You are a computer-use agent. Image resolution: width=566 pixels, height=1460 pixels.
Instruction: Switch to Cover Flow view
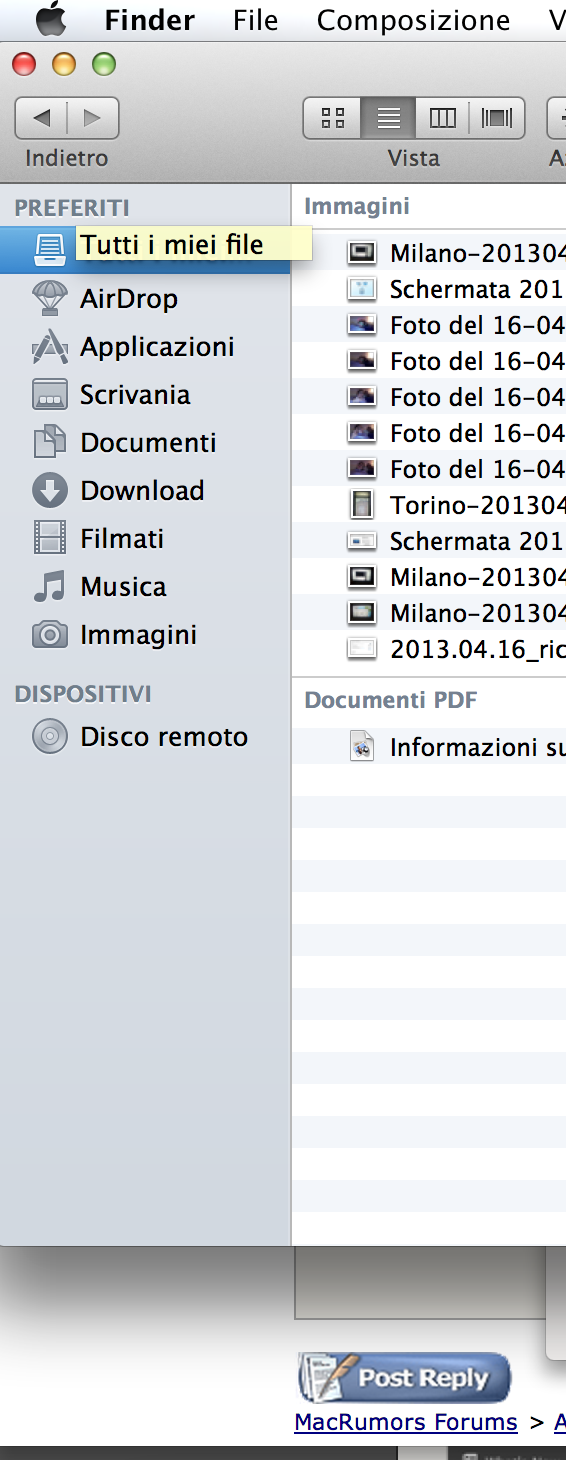click(x=497, y=118)
